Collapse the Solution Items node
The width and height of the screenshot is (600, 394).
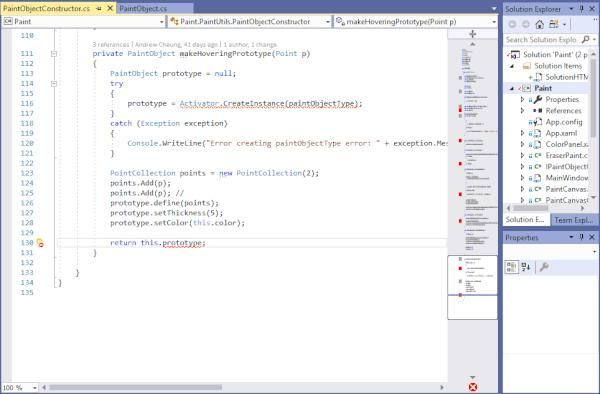[512, 66]
